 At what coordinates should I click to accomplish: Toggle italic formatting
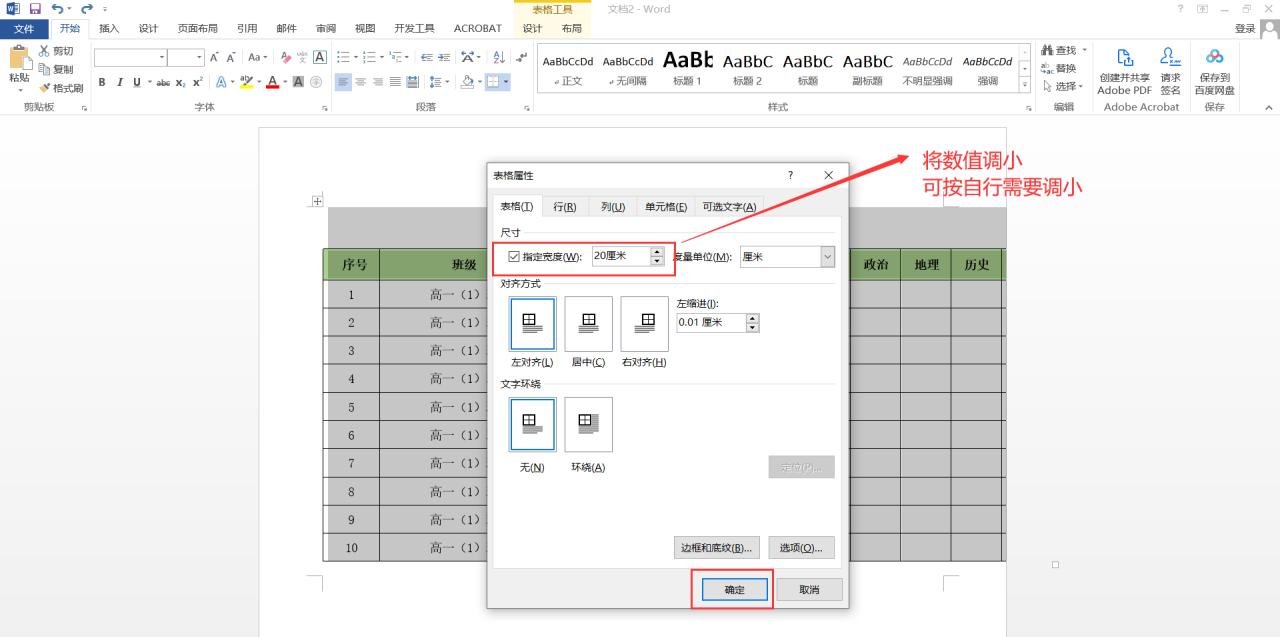[119, 82]
